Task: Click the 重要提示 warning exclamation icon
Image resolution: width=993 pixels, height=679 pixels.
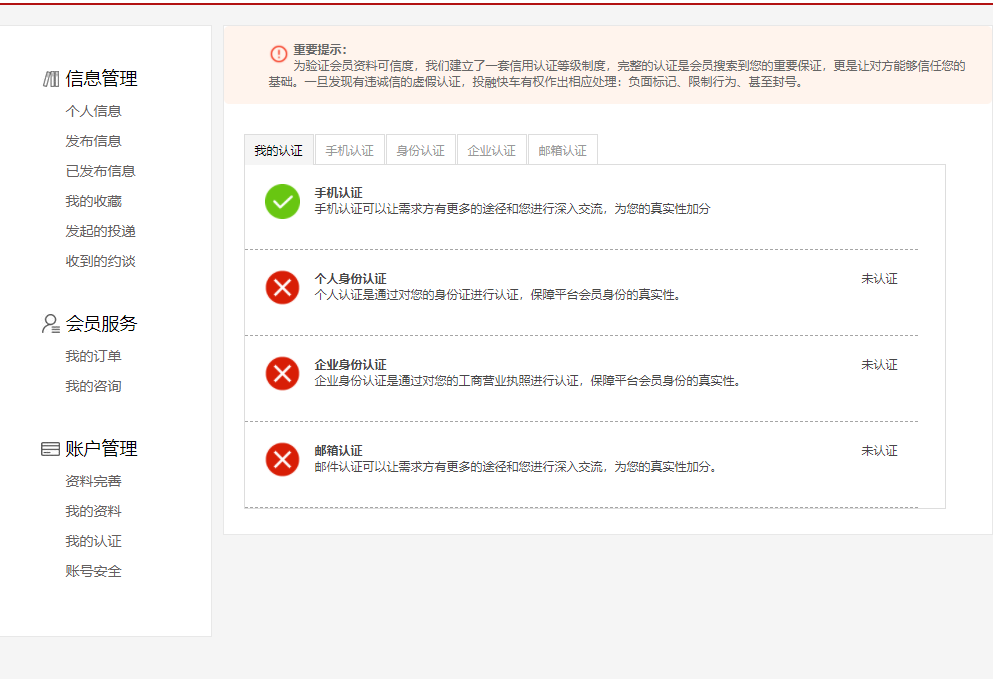Action: pyautogui.click(x=277, y=55)
